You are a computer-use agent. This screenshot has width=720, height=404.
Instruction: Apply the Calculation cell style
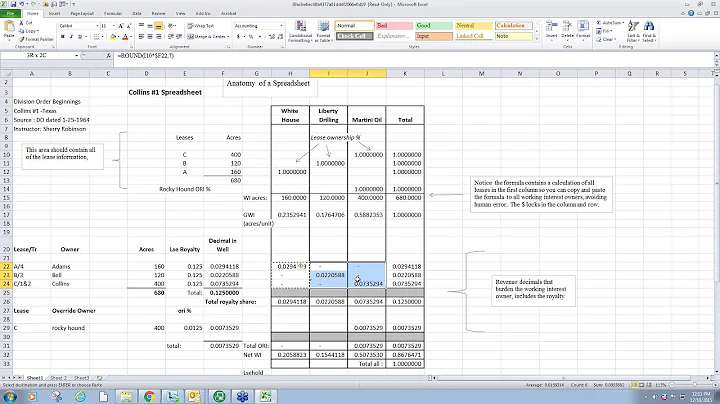(513, 26)
